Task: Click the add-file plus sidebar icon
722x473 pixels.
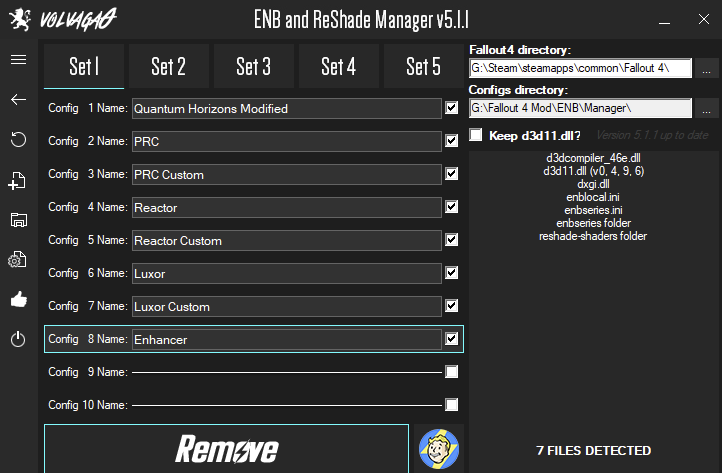Action: point(17,180)
